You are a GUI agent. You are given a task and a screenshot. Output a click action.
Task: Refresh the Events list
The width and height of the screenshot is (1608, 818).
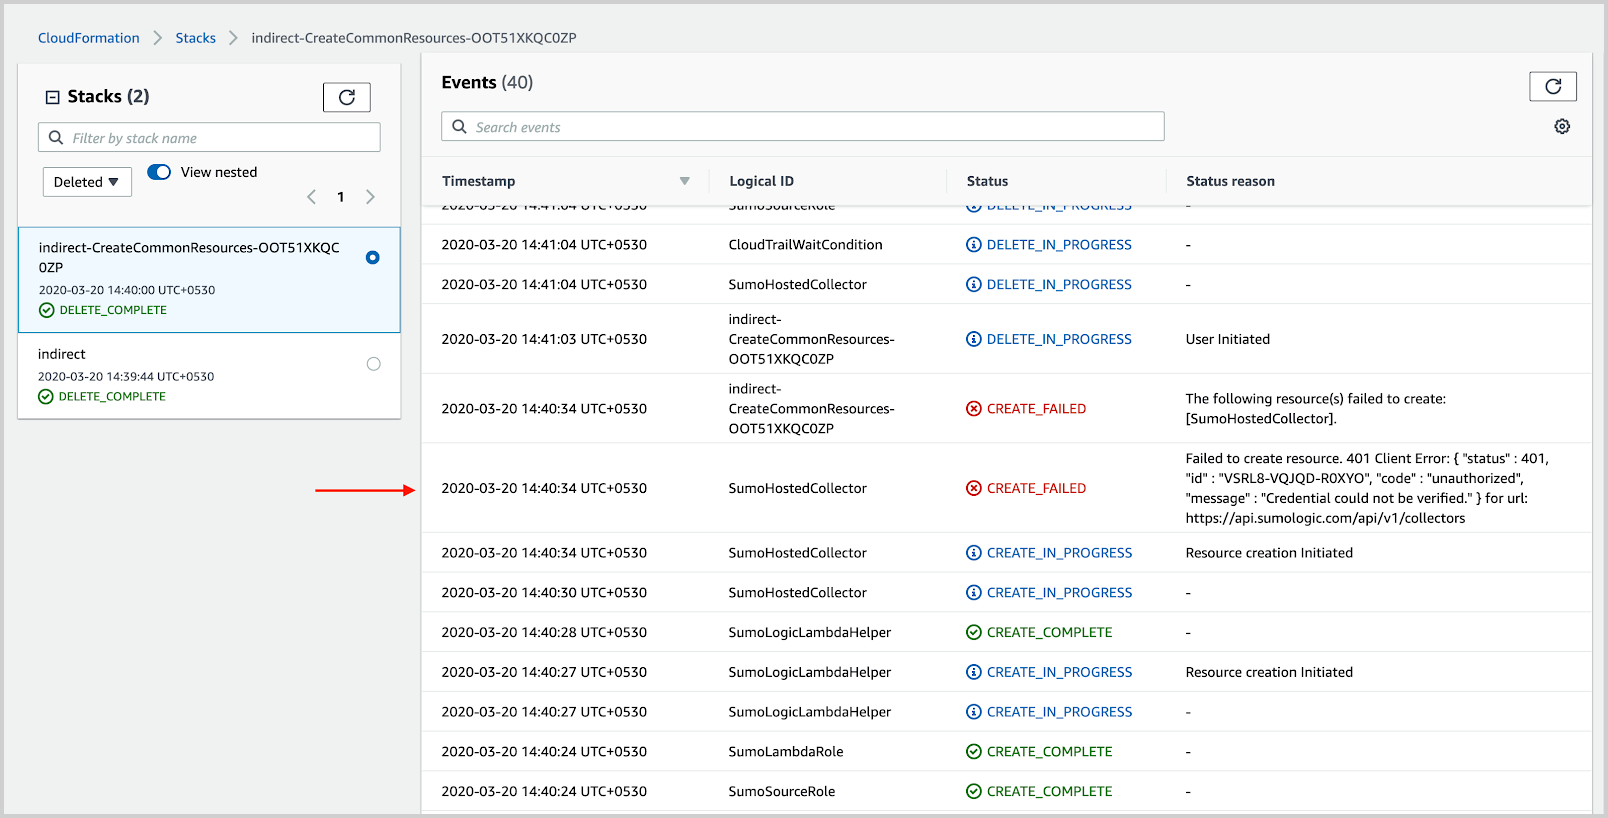[1552, 87]
